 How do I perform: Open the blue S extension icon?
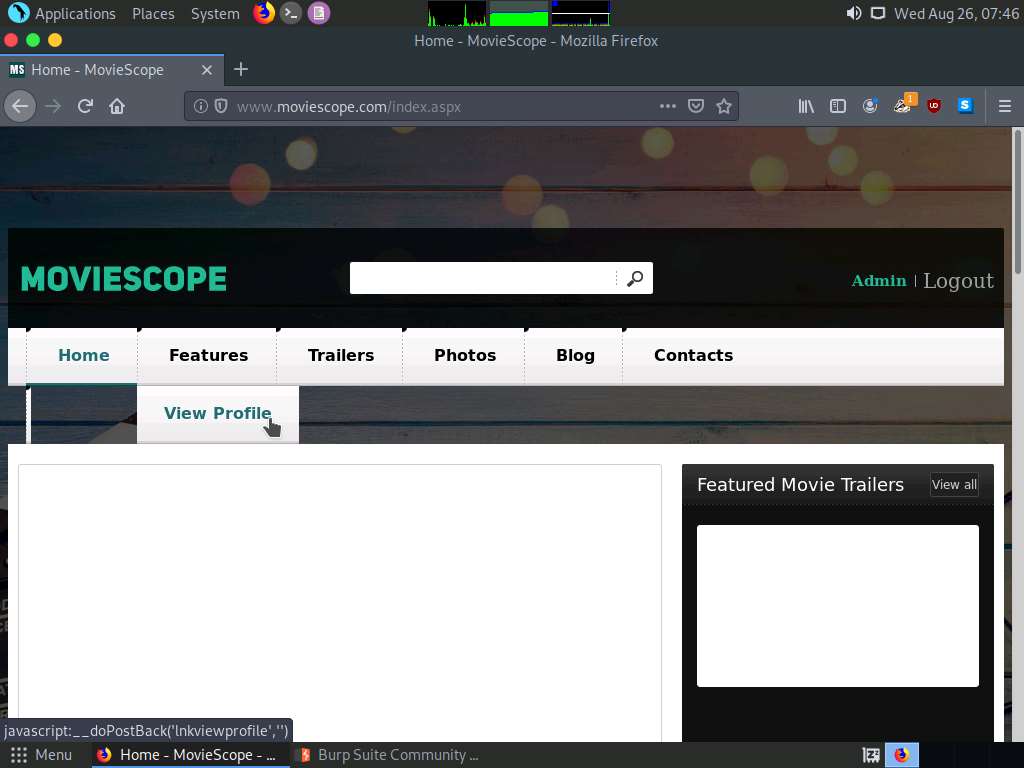point(965,106)
